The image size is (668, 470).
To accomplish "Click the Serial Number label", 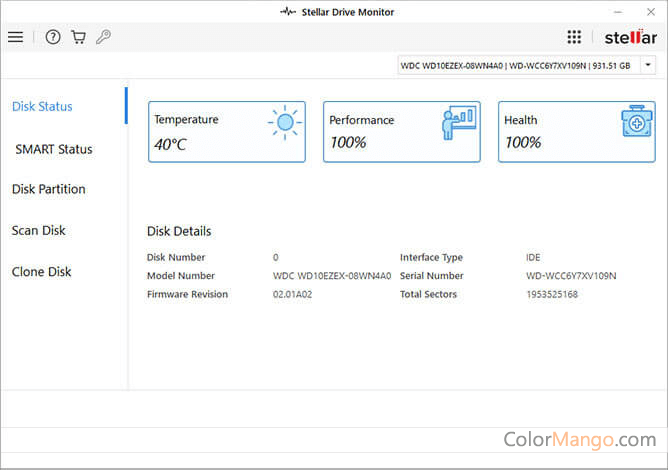I will (x=432, y=276).
